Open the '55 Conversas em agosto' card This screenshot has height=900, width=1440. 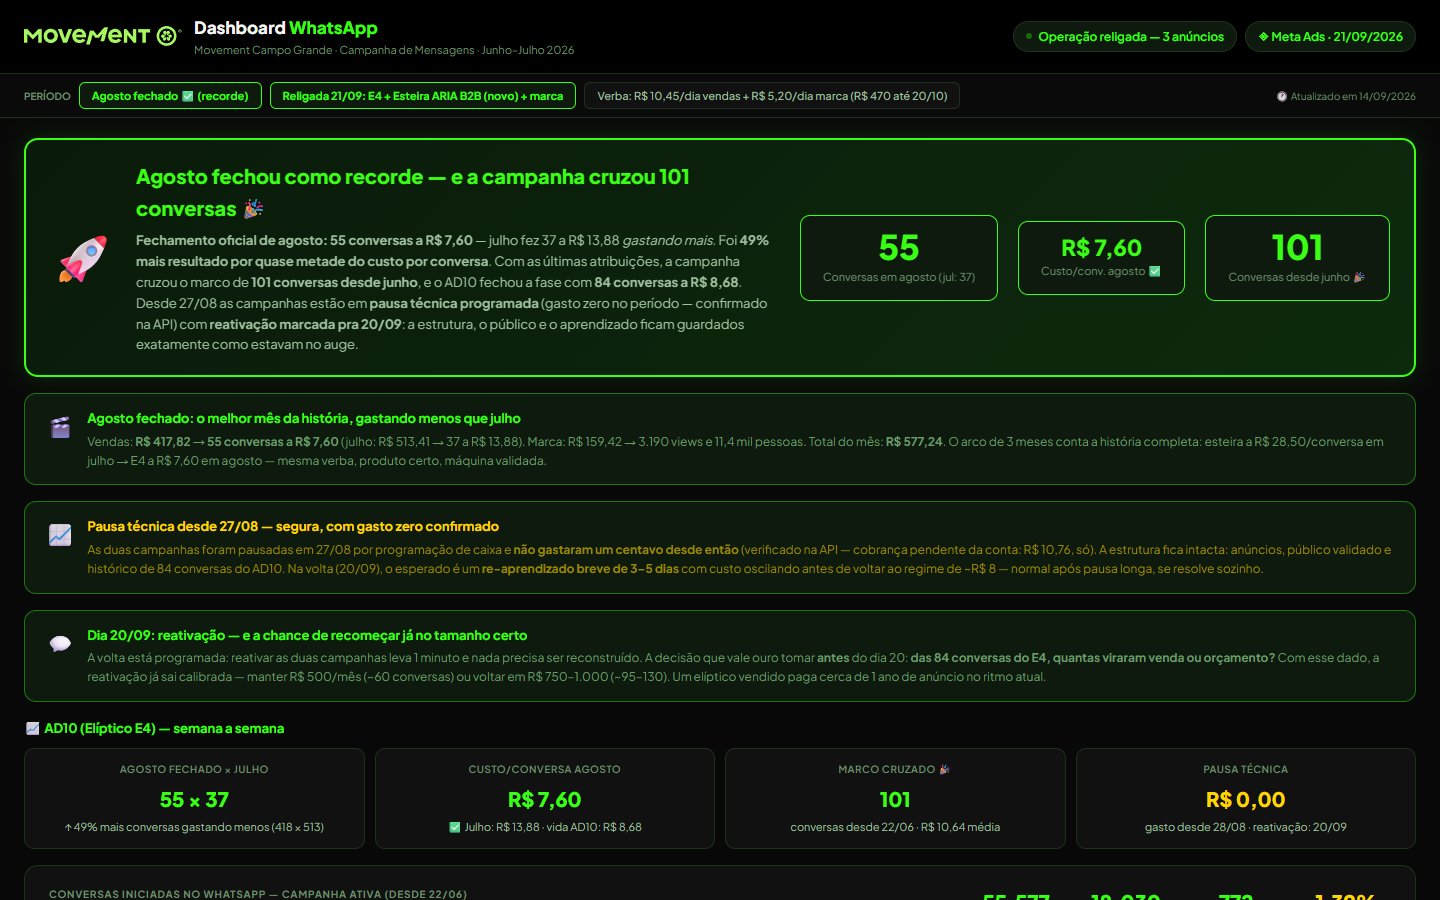[899, 258]
